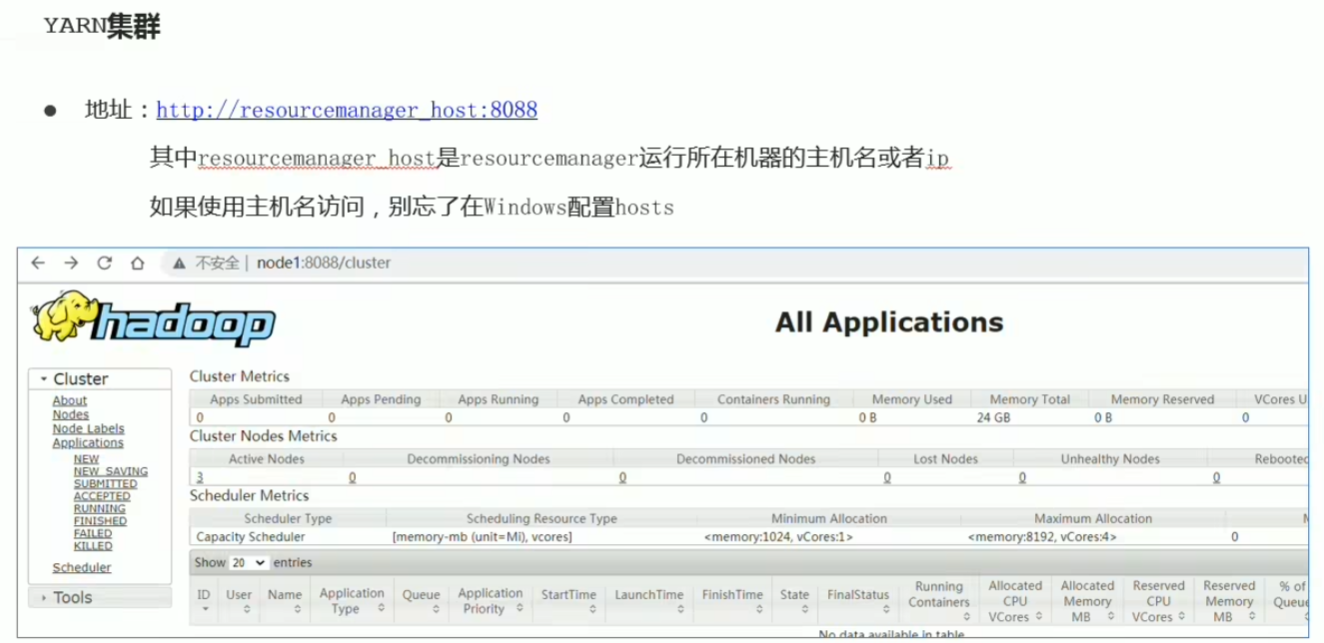Sort table by Application Priority column
Screen dimensions: 1324x643
point(490,601)
